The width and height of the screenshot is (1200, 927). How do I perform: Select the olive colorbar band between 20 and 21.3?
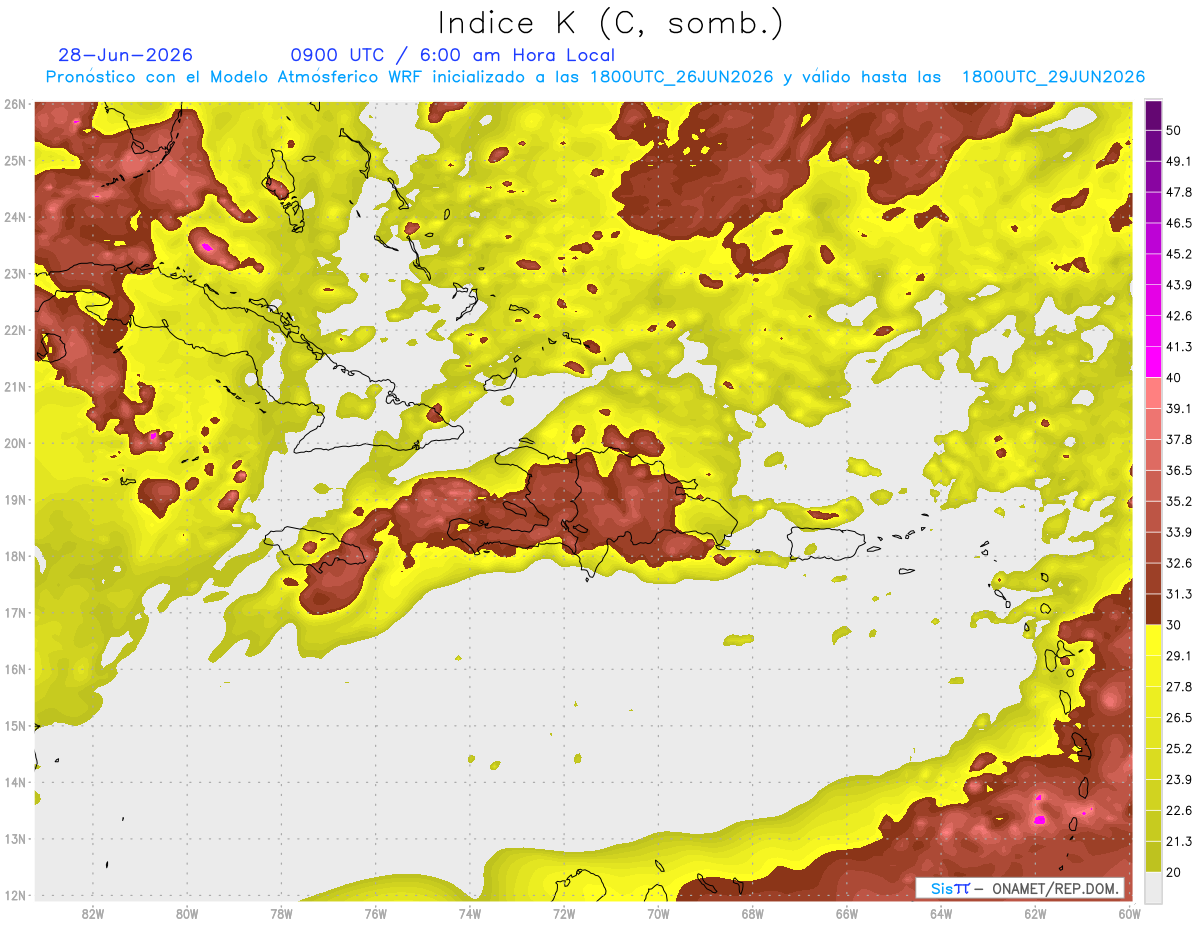point(1153,856)
